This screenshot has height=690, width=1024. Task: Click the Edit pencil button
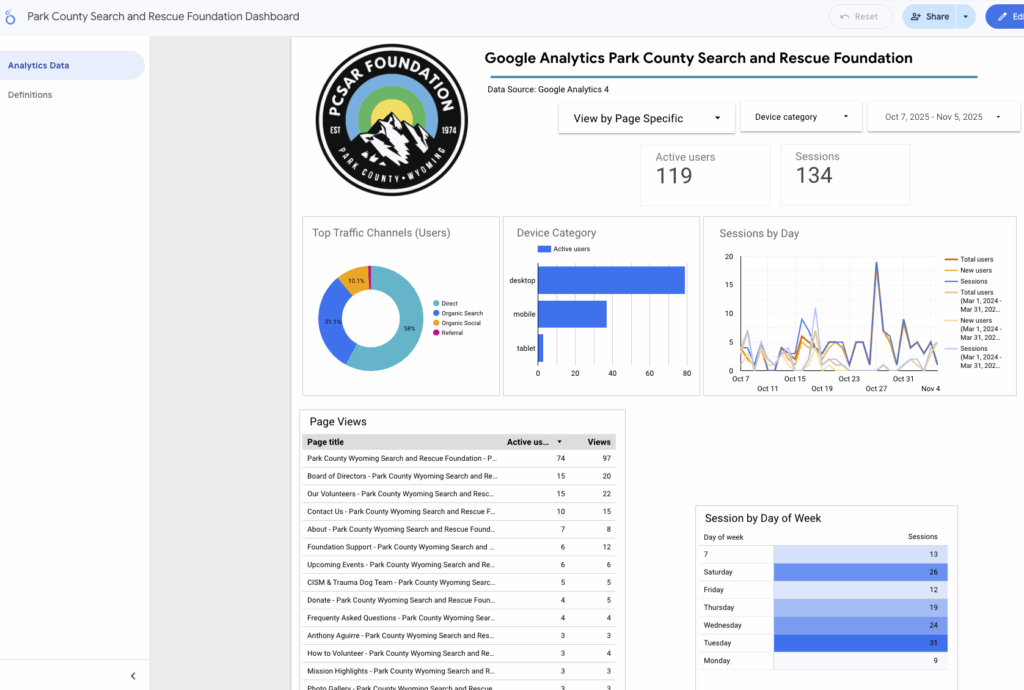coord(1004,17)
